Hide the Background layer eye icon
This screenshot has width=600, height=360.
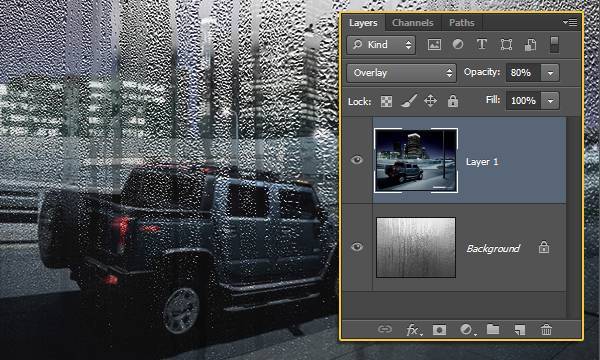point(357,247)
